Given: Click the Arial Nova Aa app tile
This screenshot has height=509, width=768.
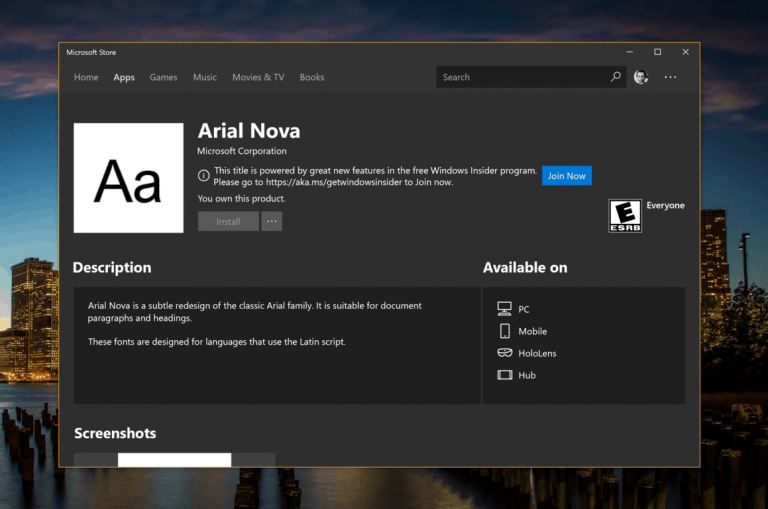Looking at the screenshot, I should point(128,178).
